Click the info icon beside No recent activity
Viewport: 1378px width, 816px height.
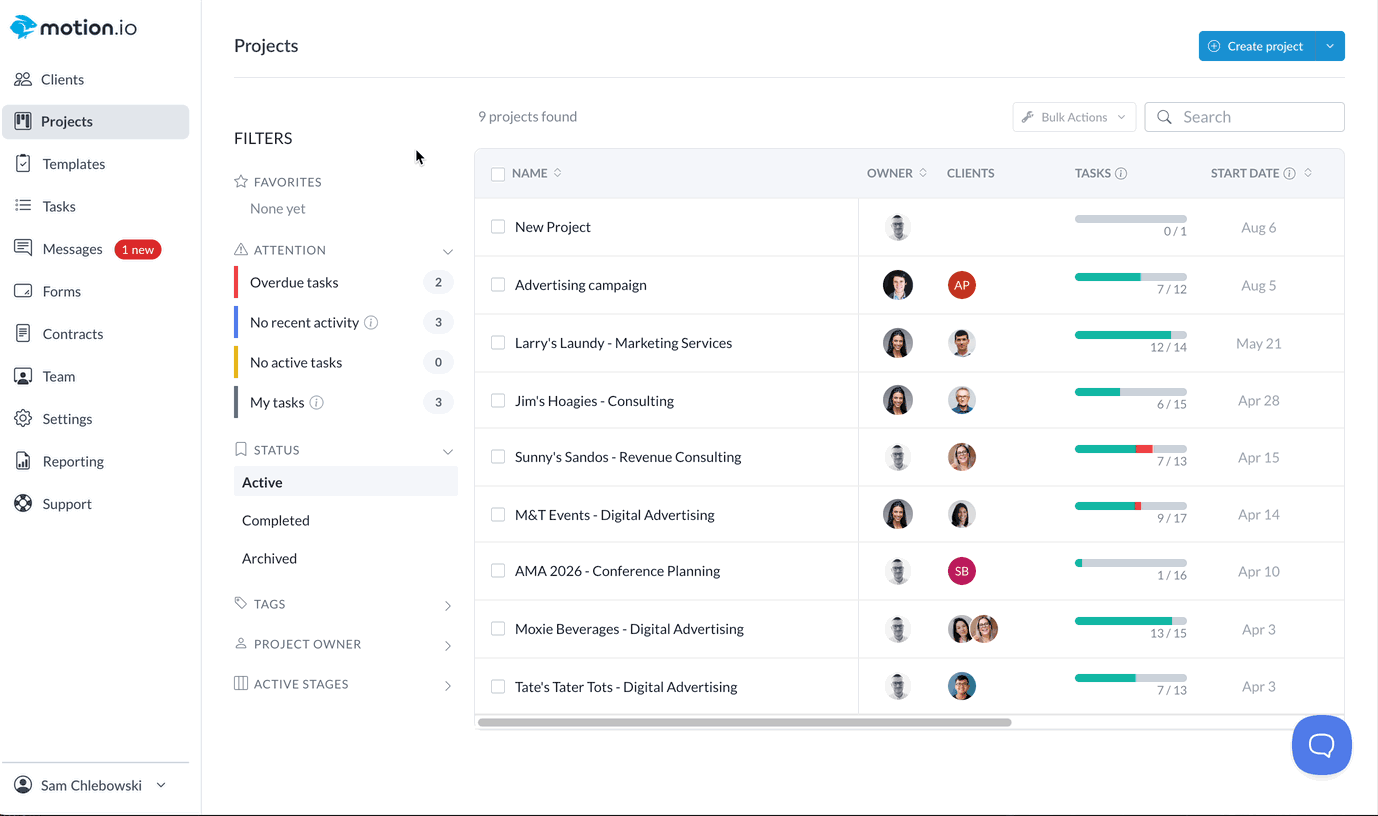click(371, 323)
